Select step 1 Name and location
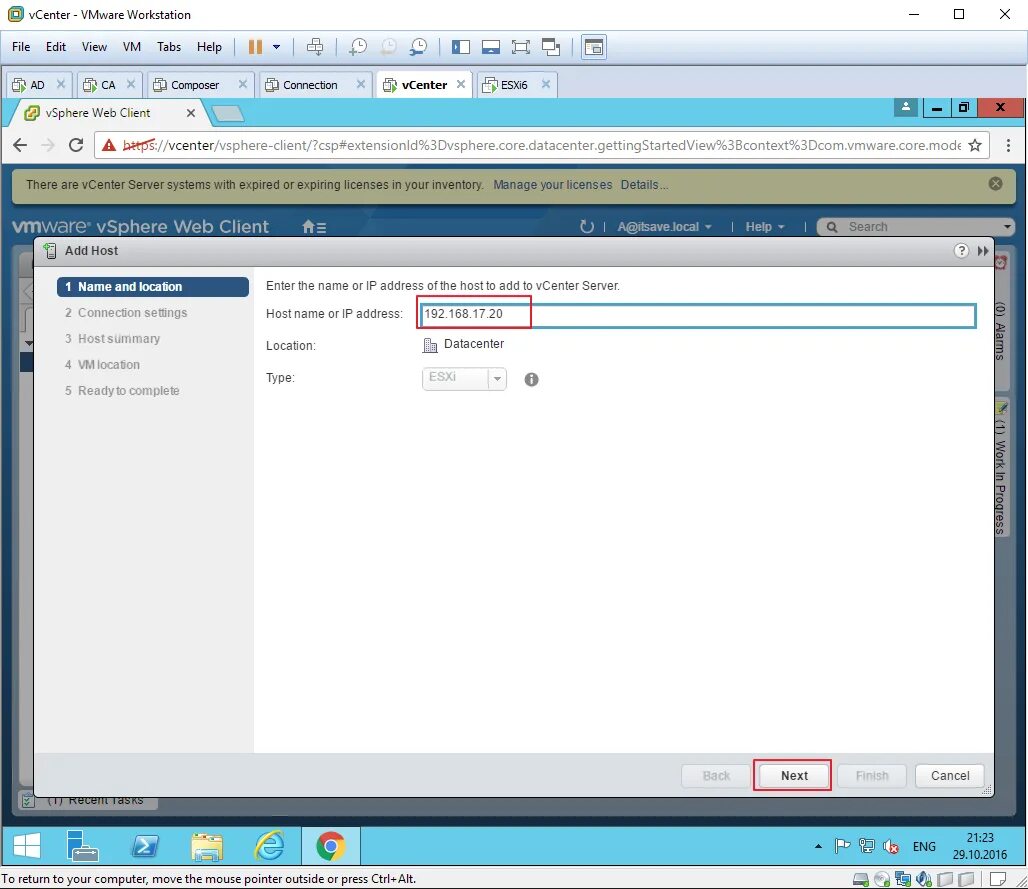 pyautogui.click(x=153, y=286)
